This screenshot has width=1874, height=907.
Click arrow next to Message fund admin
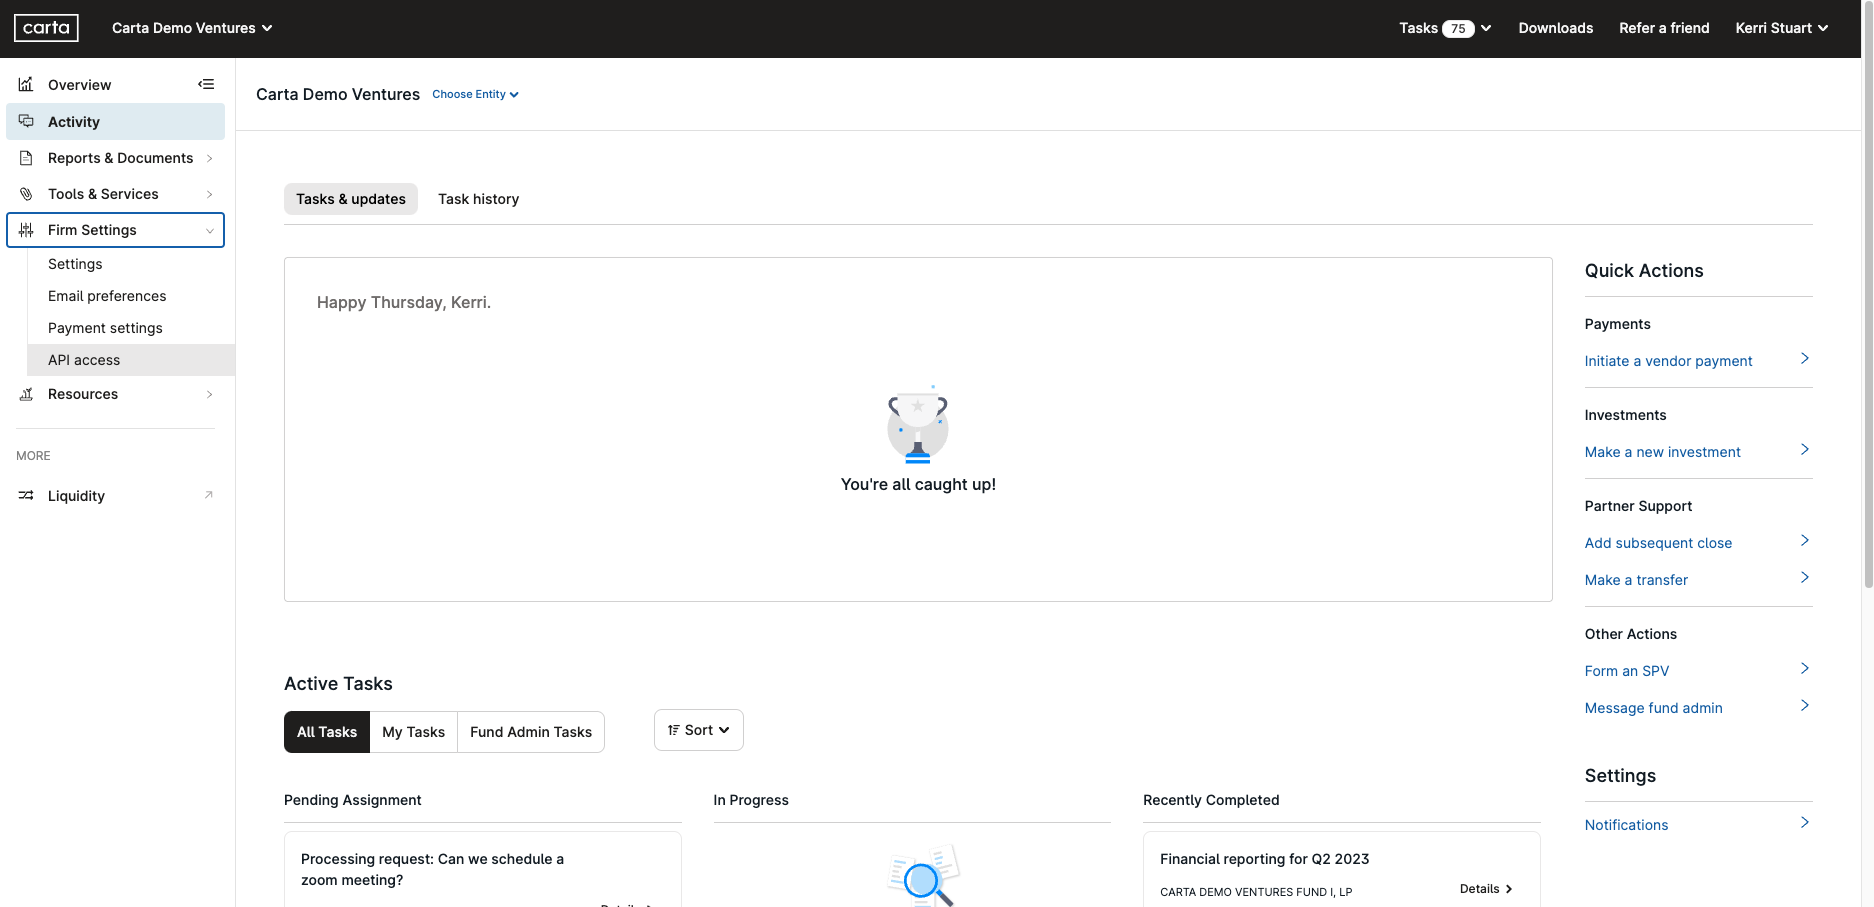[x=1805, y=705]
